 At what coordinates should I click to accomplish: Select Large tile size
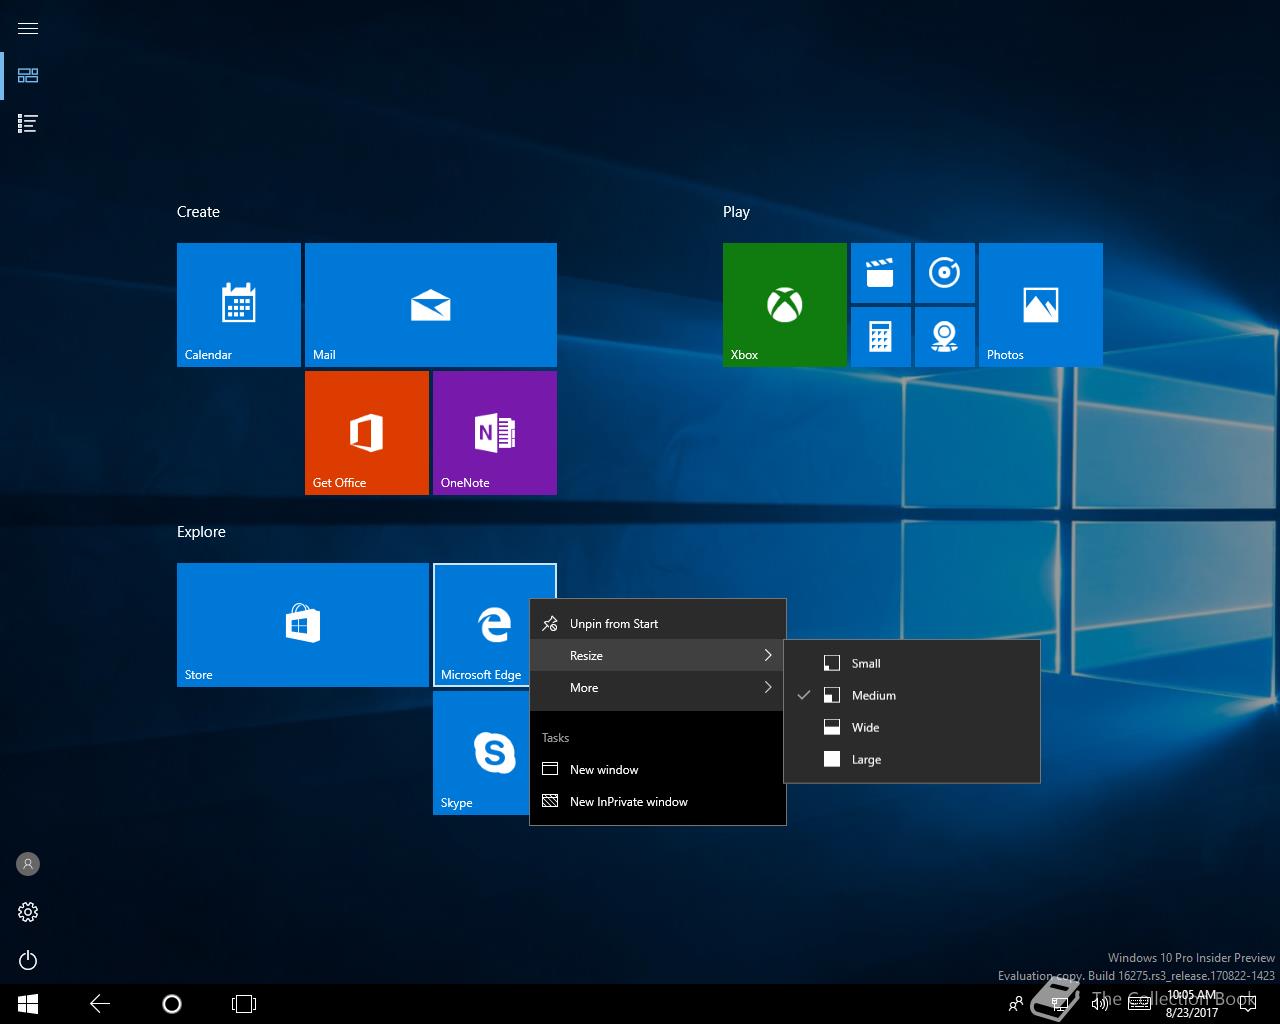912,759
